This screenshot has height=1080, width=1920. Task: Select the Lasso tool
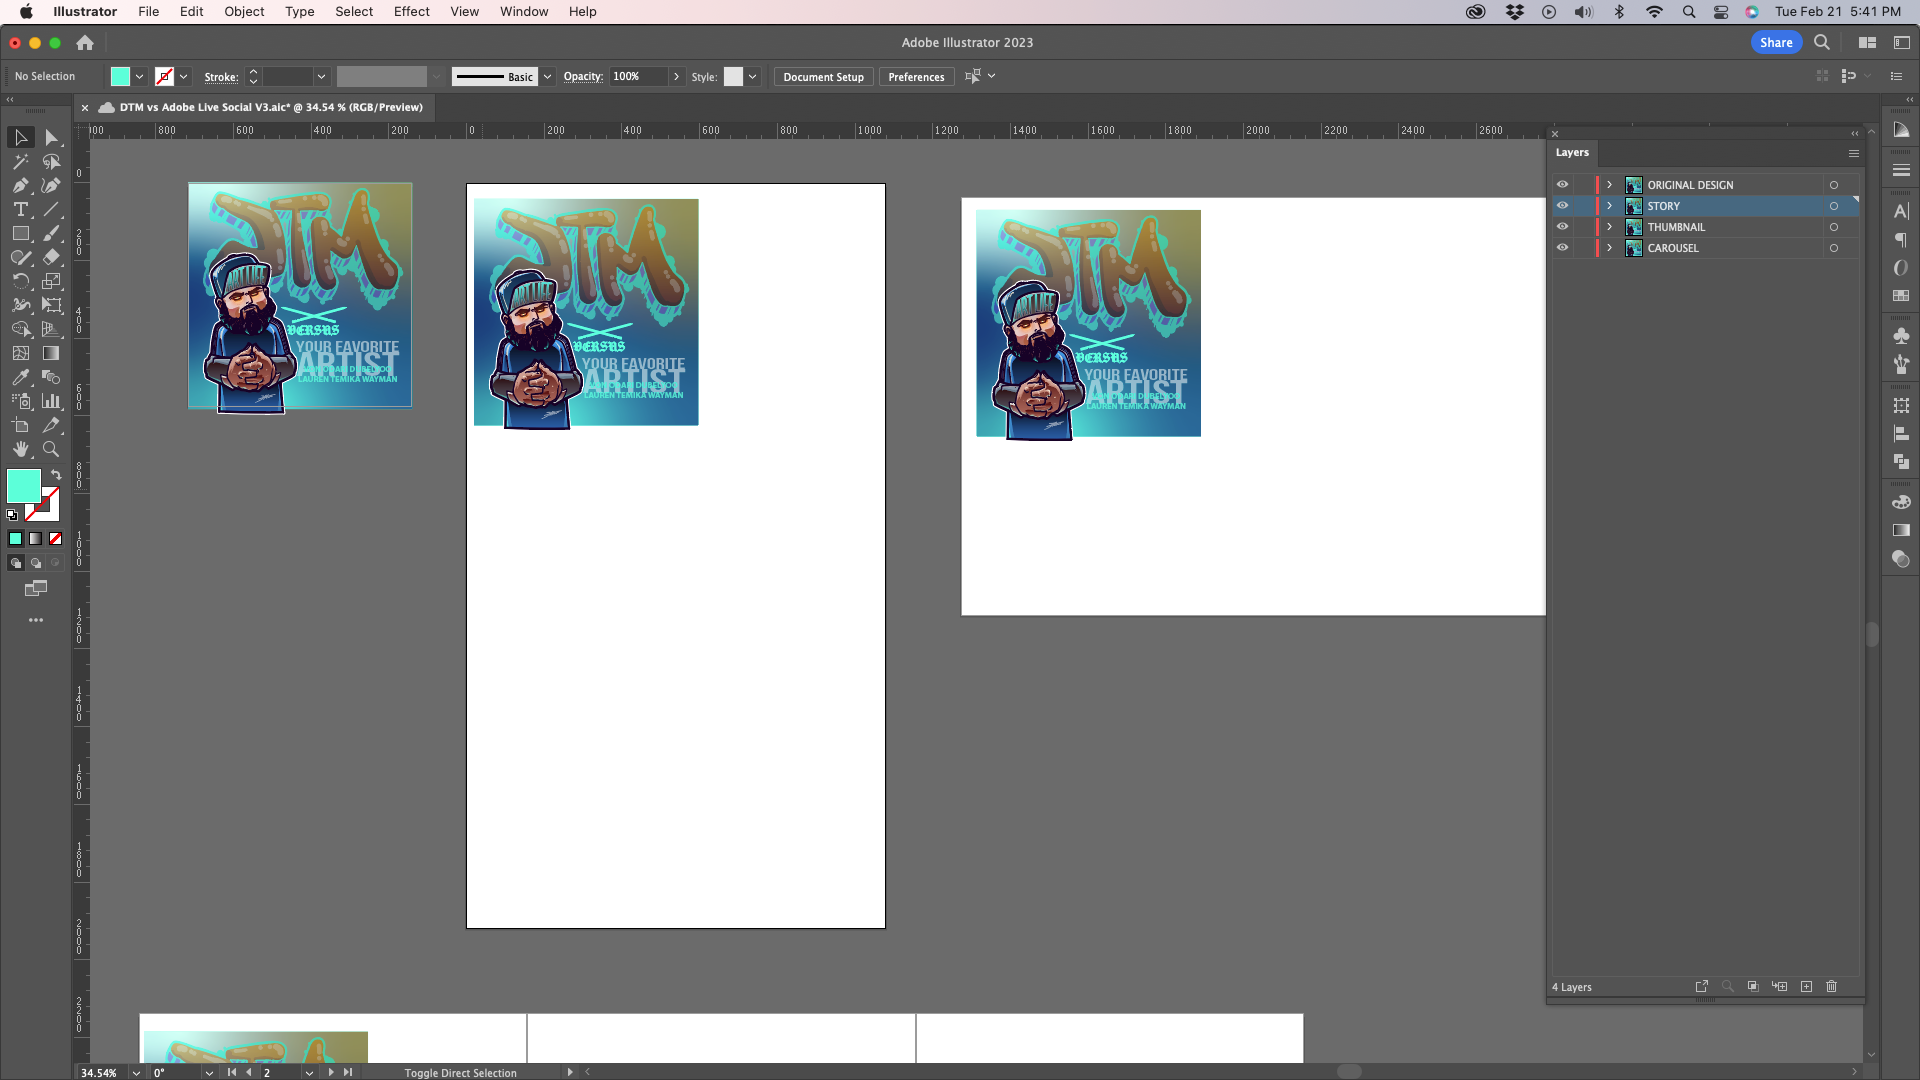coord(52,161)
